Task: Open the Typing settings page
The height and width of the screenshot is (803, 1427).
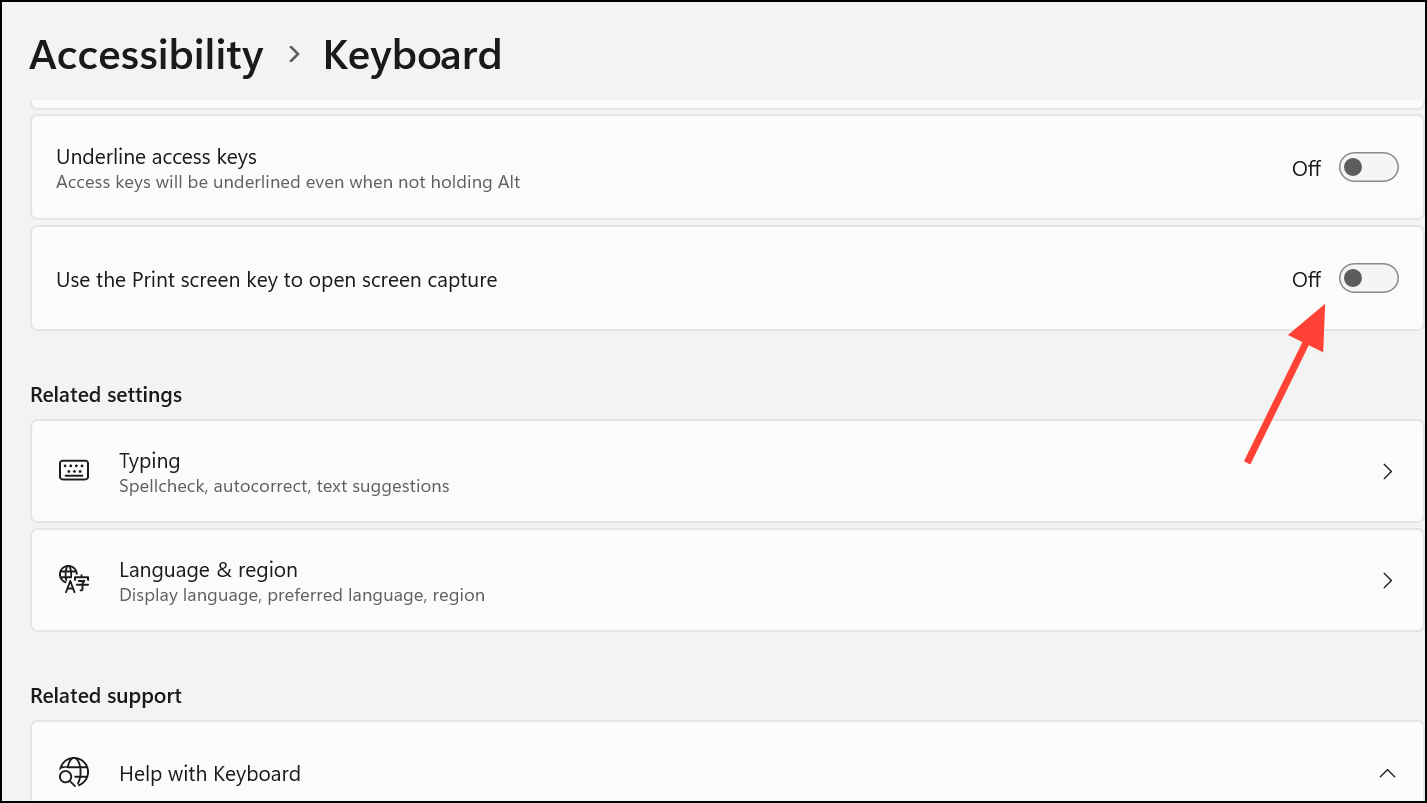Action: pyautogui.click(x=726, y=472)
